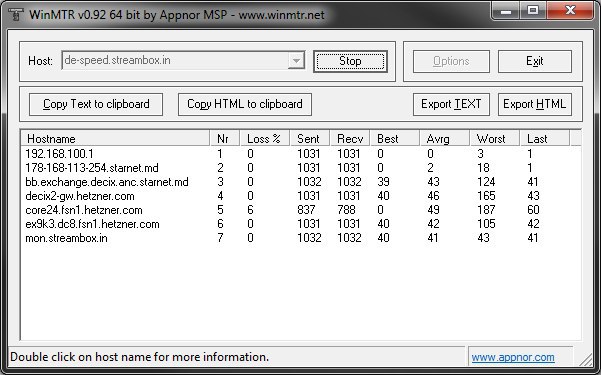Copy HTML to clipboard

click(245, 104)
